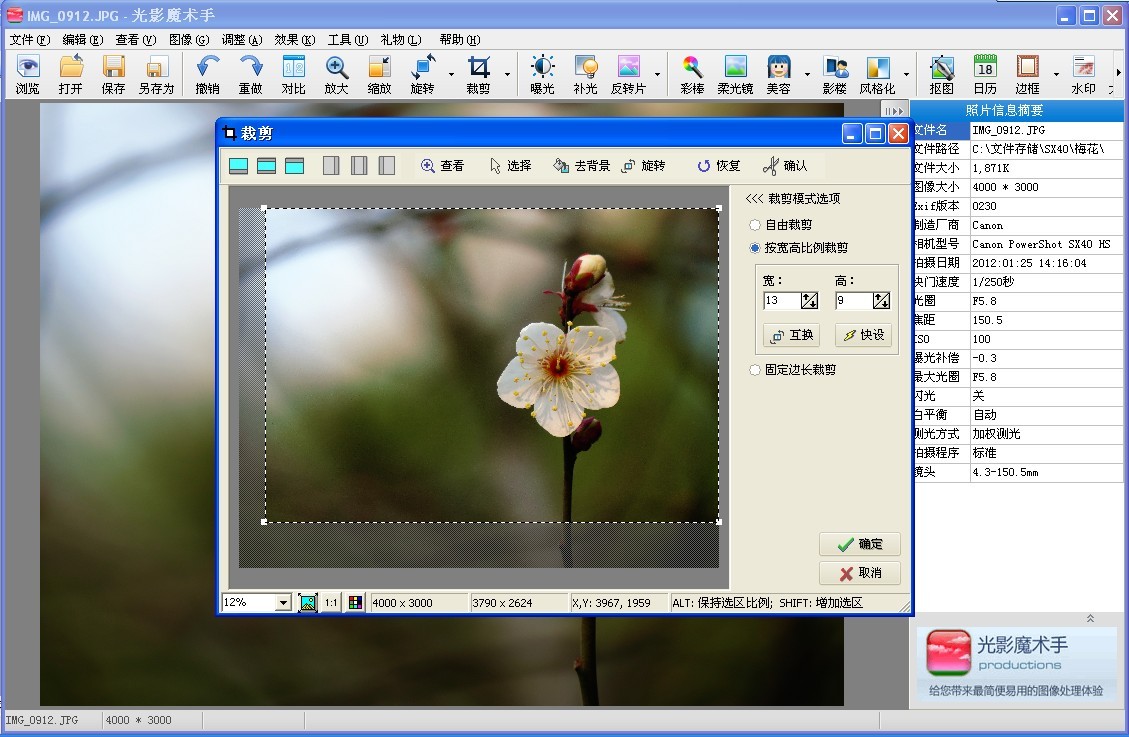Click the 柔光镜 soft focus icon

[x=735, y=75]
